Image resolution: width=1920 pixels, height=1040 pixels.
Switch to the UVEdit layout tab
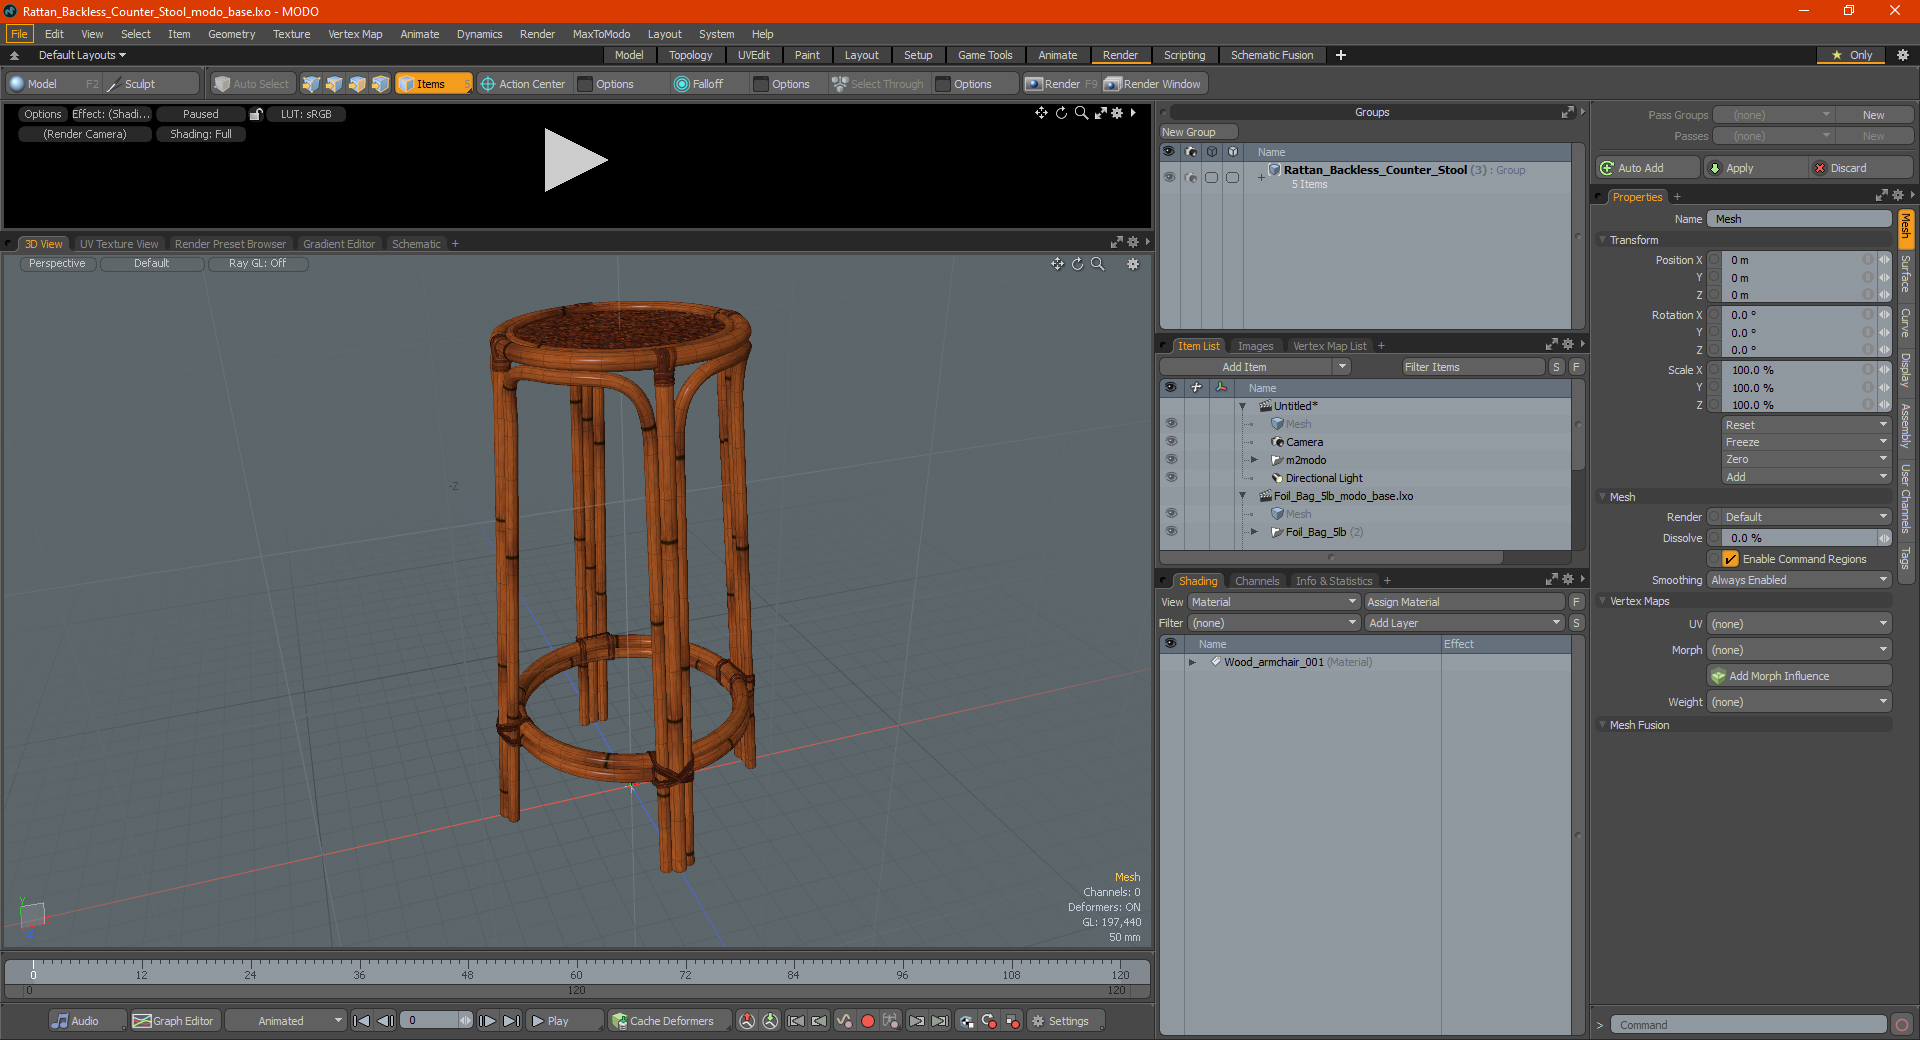click(x=754, y=55)
